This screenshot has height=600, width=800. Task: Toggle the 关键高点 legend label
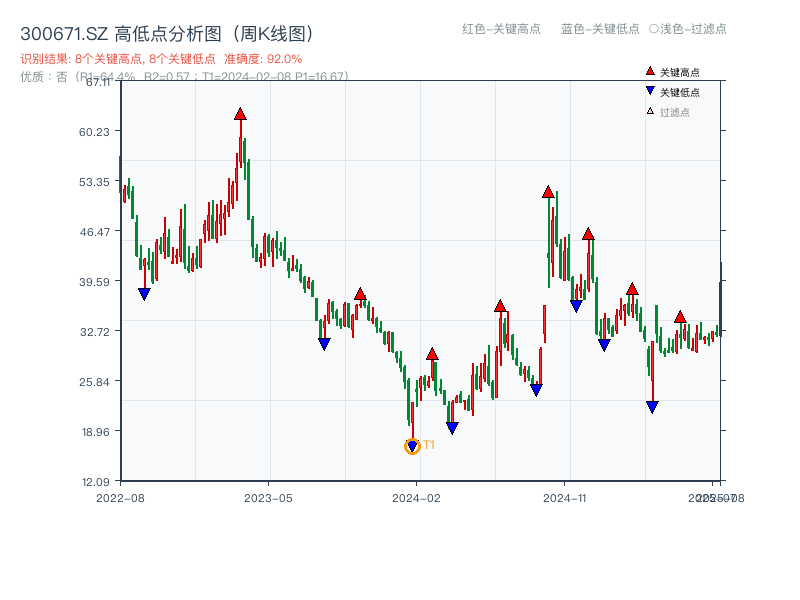(x=680, y=72)
